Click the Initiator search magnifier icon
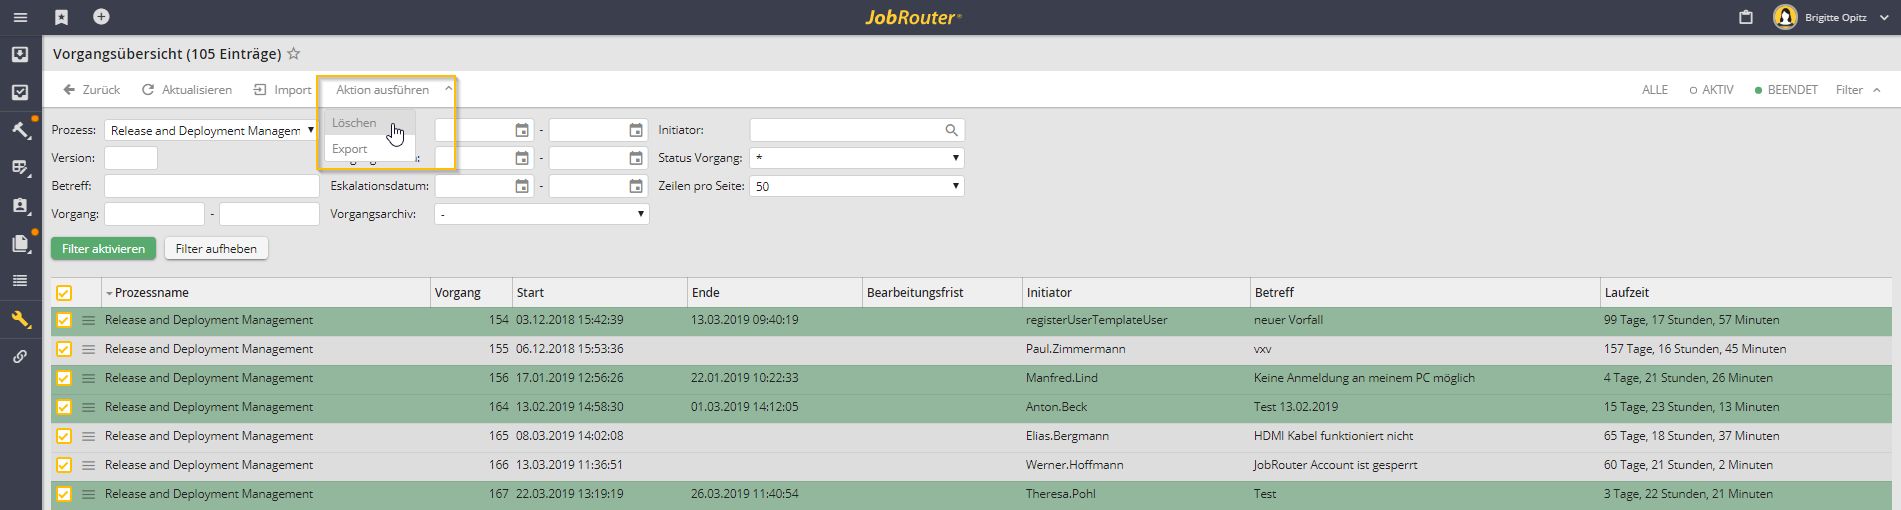Viewport: 1901px width, 510px height. pyautogui.click(x=951, y=130)
